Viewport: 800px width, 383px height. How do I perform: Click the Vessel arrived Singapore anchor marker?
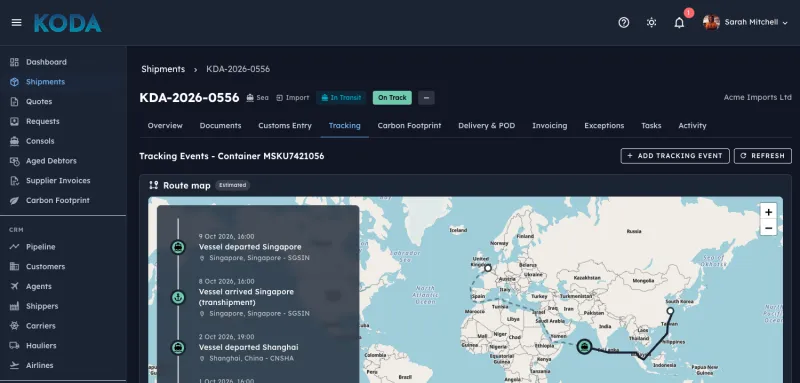tap(178, 297)
